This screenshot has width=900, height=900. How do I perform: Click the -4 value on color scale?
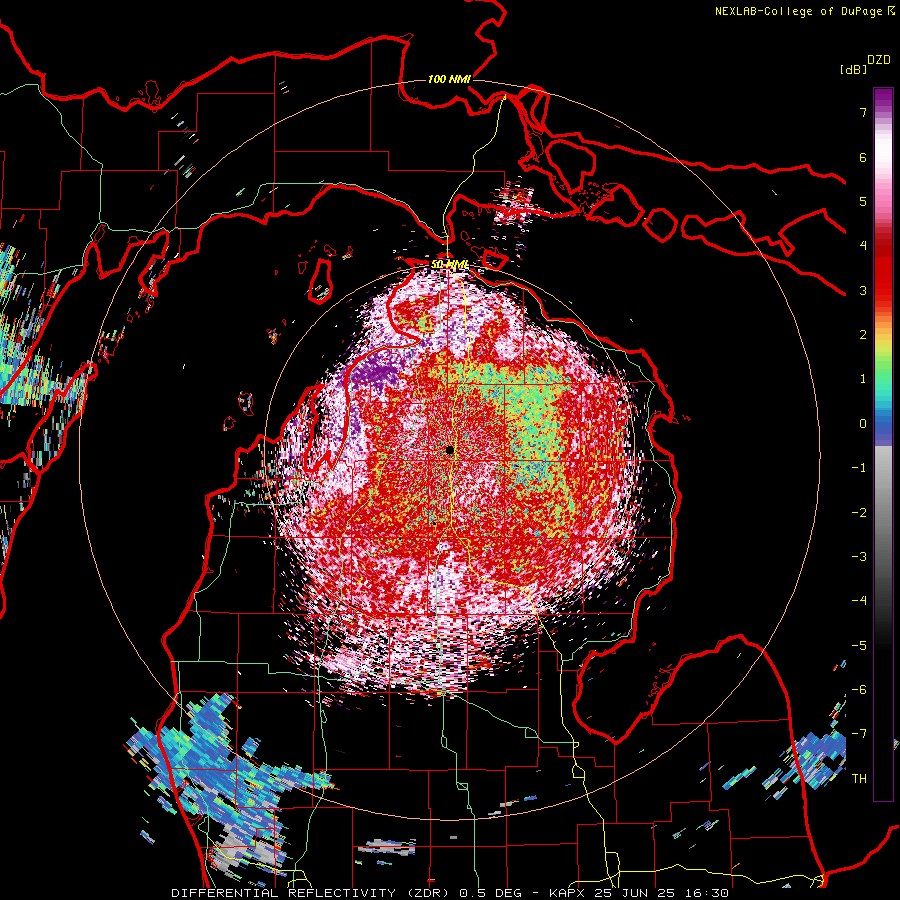(x=859, y=601)
